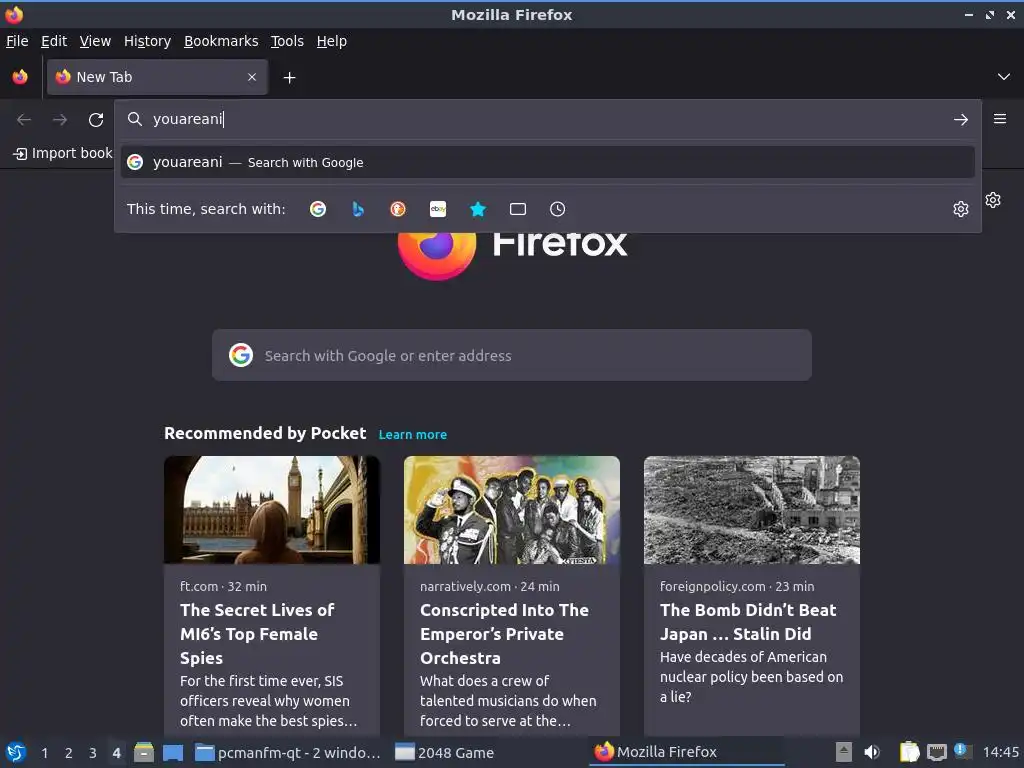The width and height of the screenshot is (1024, 768).
Task: Open search settings gear in urlbar dropdown
Action: click(x=961, y=209)
